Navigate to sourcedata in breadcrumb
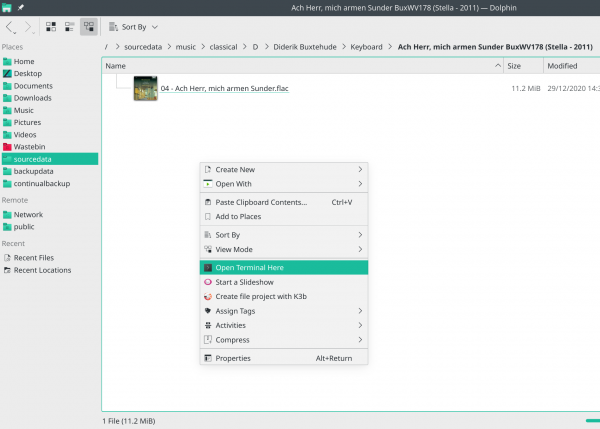This screenshot has height=429, width=600. coord(143,47)
